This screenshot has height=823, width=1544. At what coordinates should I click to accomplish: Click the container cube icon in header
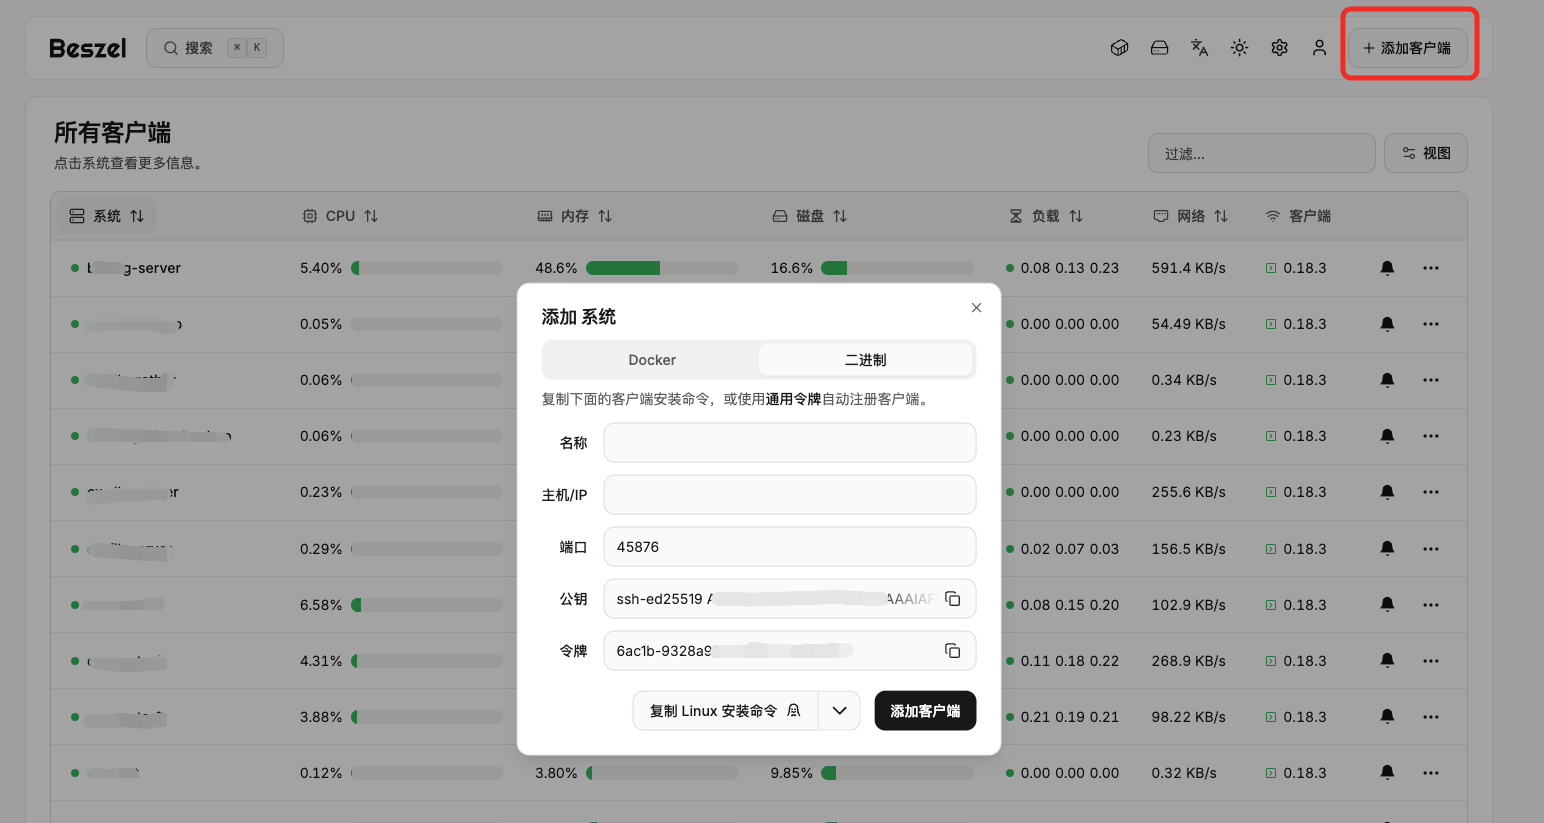pyautogui.click(x=1119, y=48)
